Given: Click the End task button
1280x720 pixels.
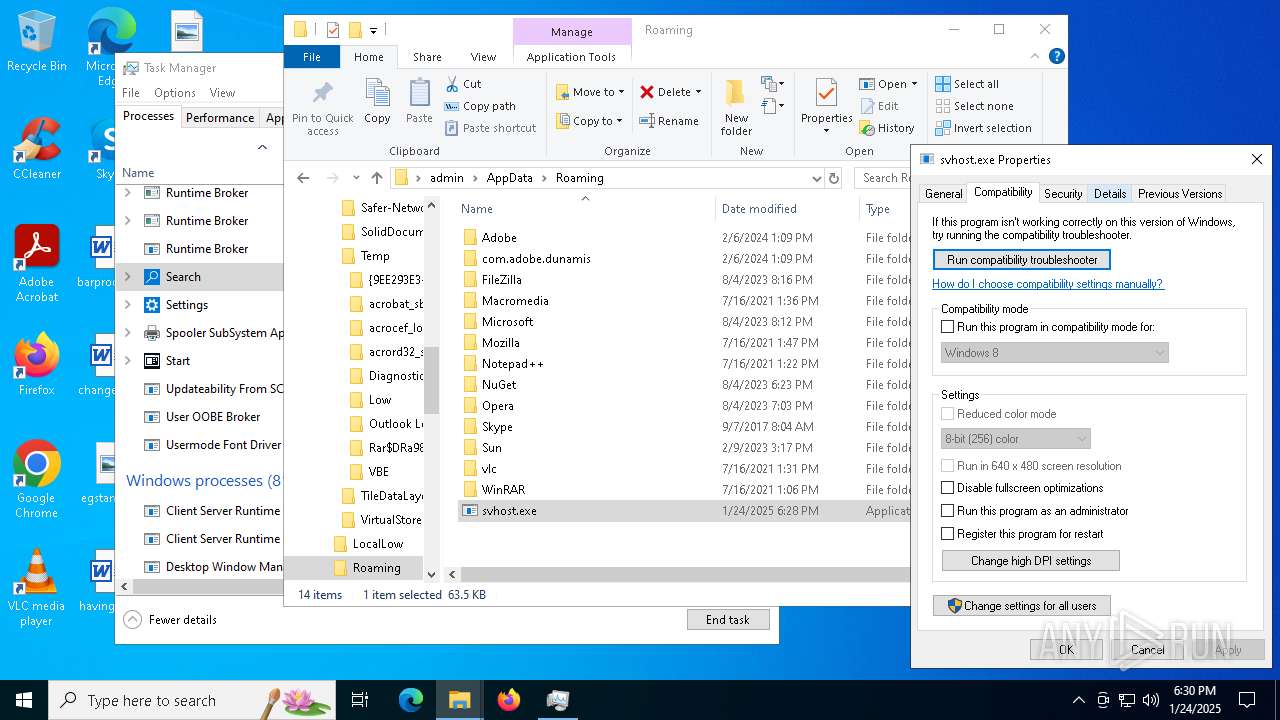Looking at the screenshot, I should tap(728, 620).
